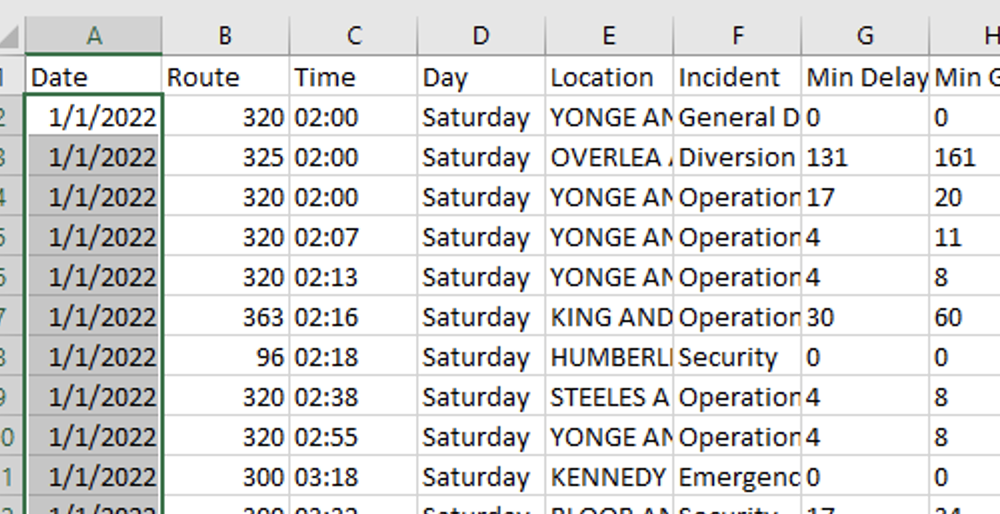Click column C header
The width and height of the screenshot is (1000, 514).
click(x=353, y=36)
